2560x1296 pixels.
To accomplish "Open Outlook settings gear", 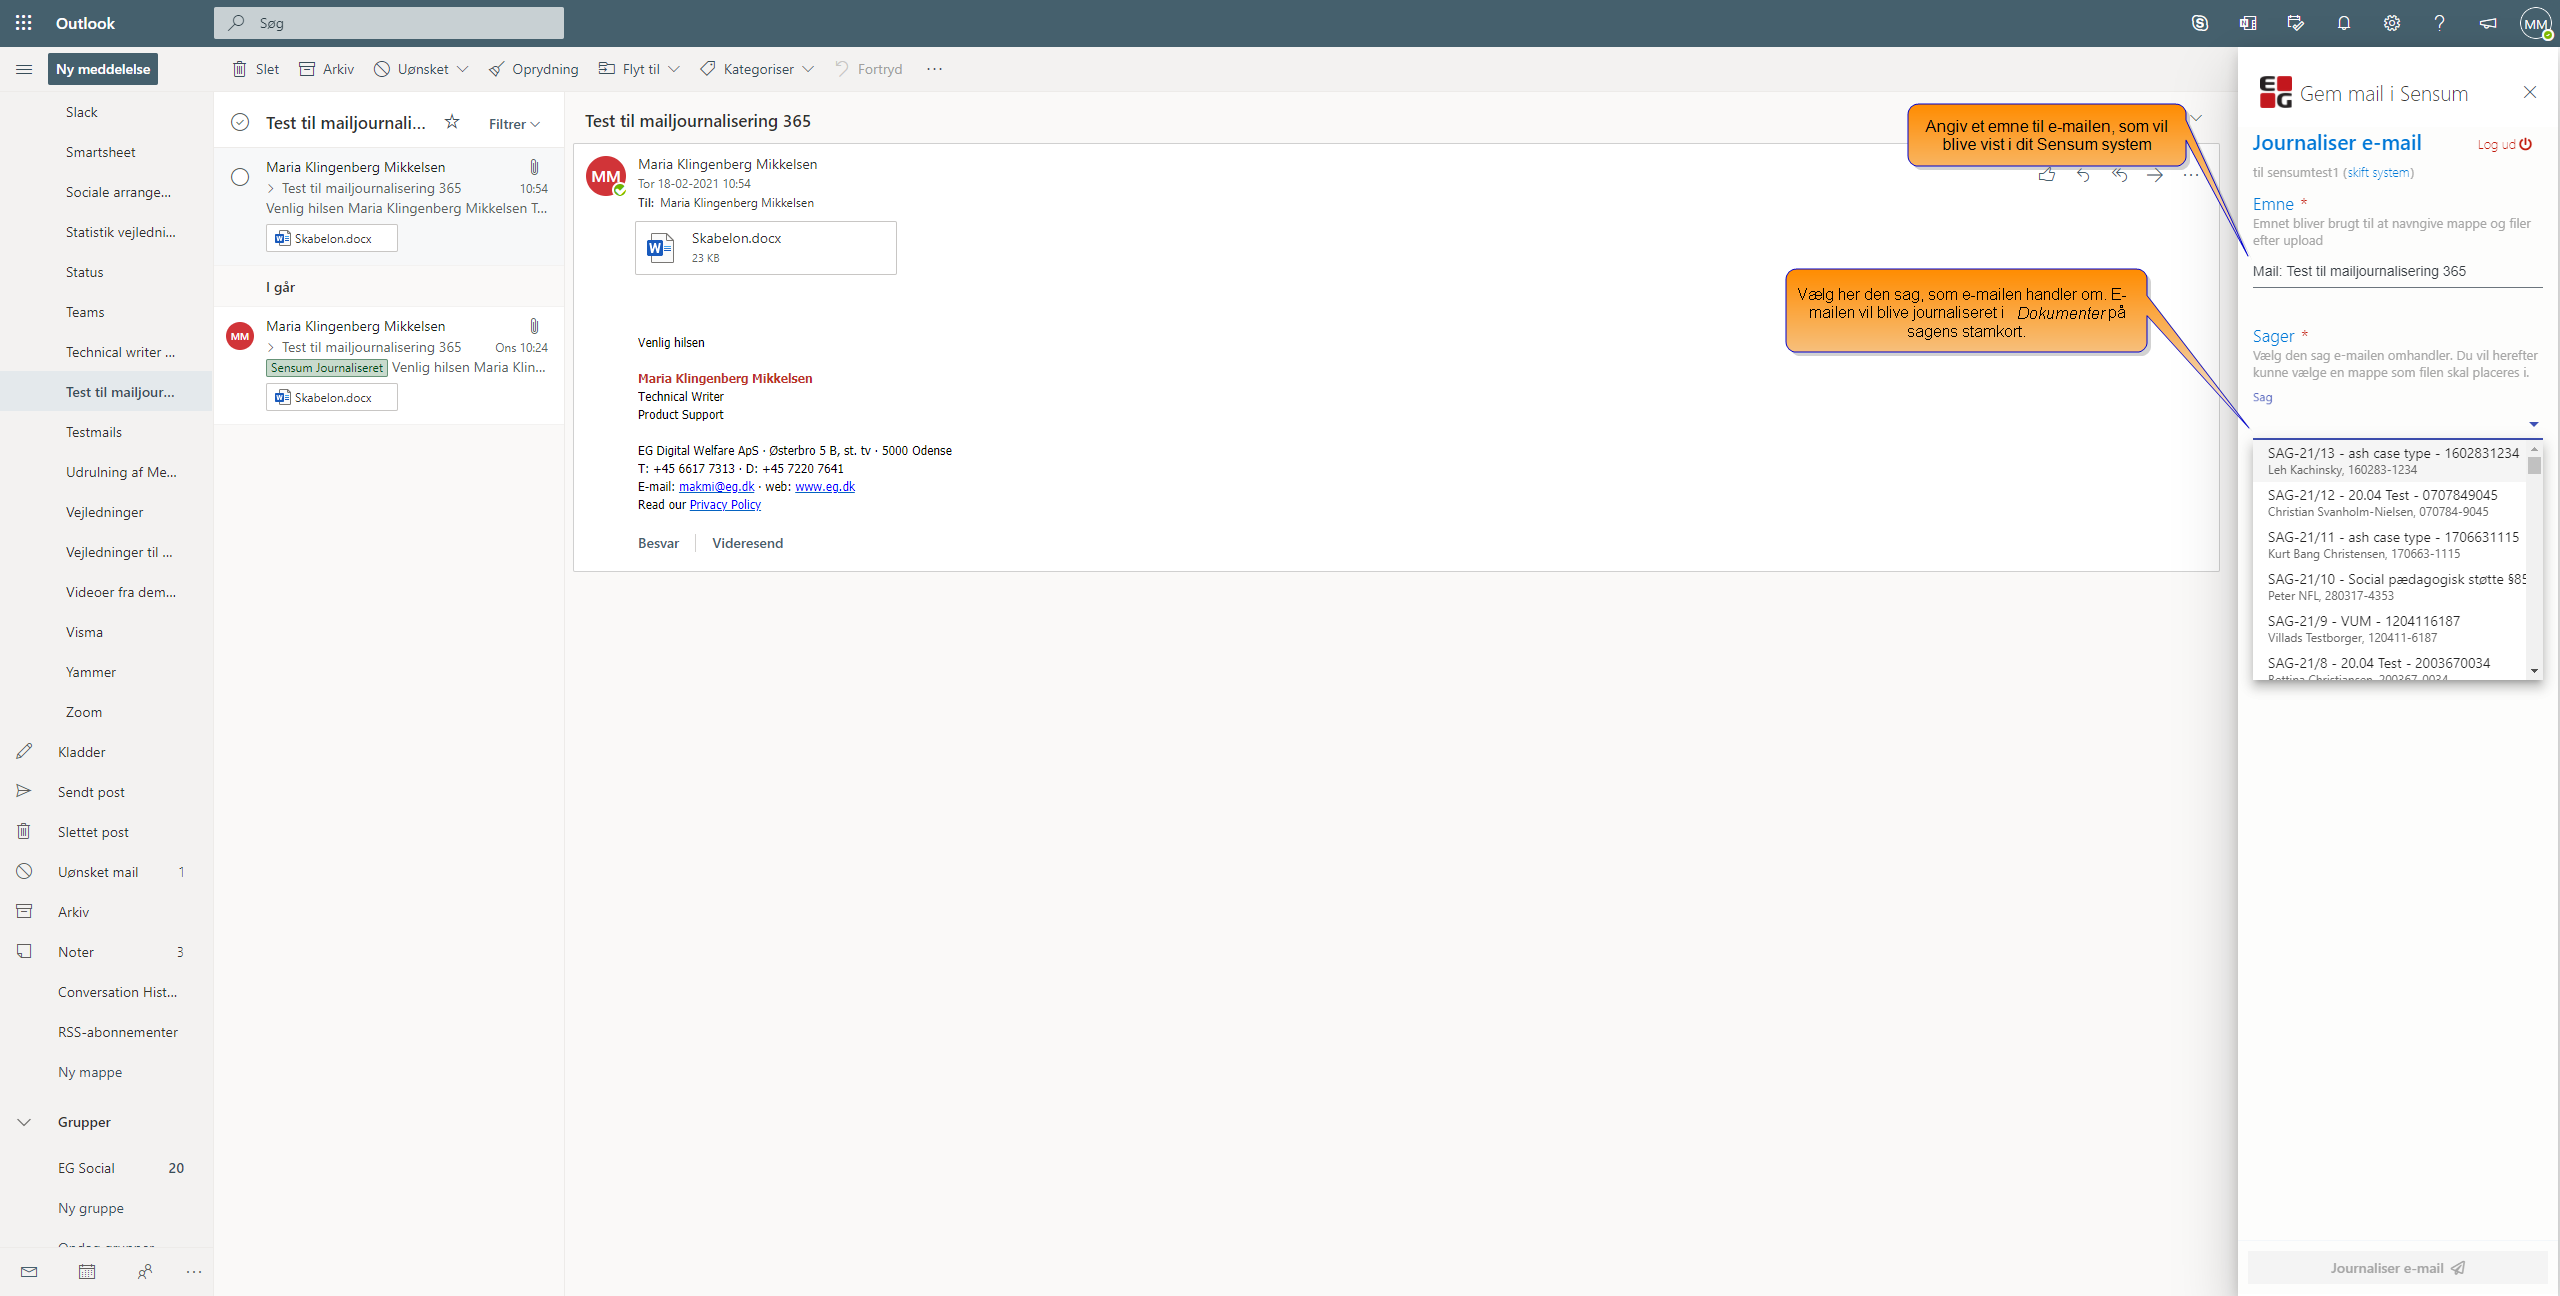I will coord(2392,23).
